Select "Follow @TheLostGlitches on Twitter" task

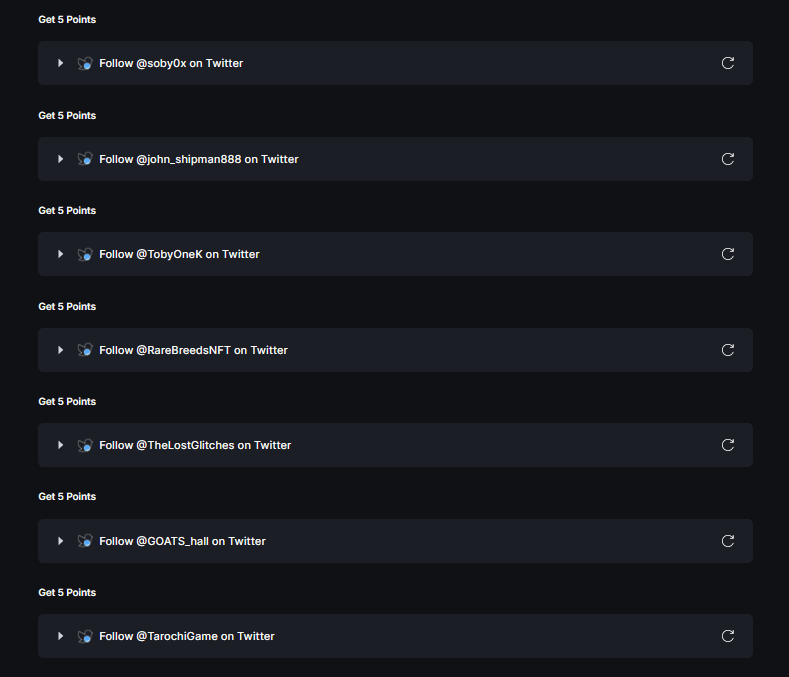[x=195, y=445]
